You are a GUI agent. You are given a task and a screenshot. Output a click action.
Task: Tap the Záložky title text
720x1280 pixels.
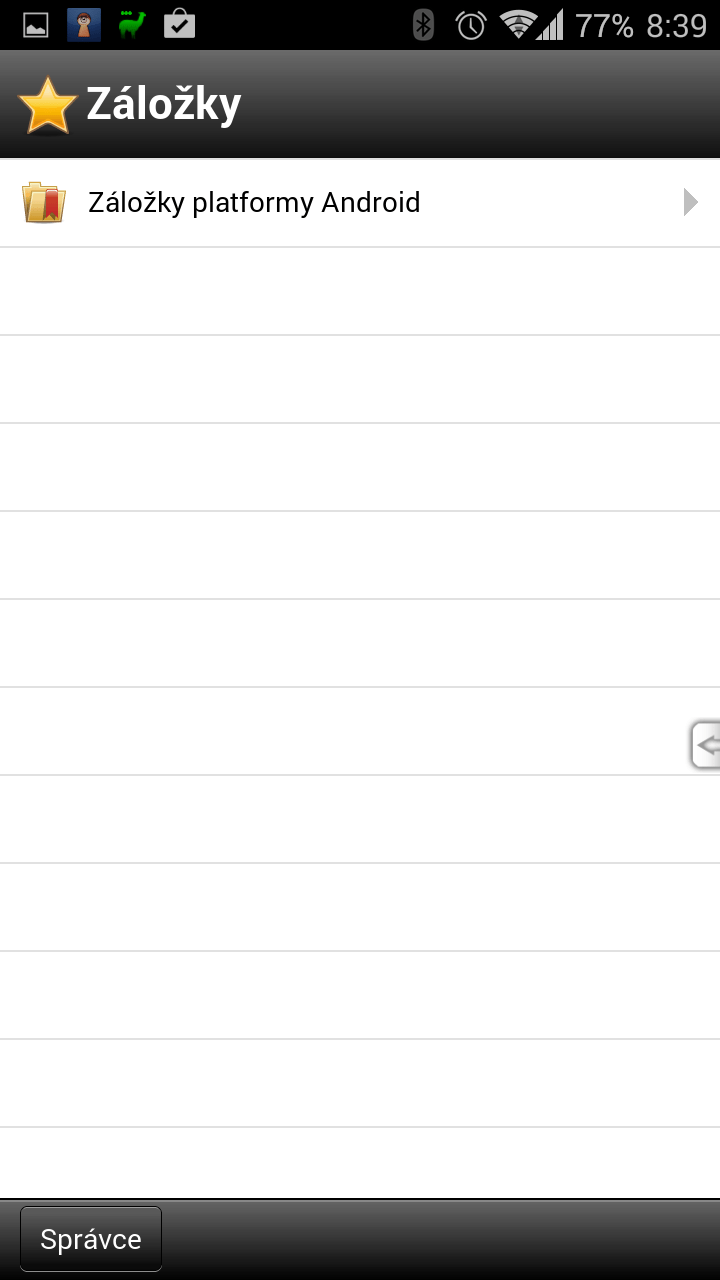pos(164,104)
